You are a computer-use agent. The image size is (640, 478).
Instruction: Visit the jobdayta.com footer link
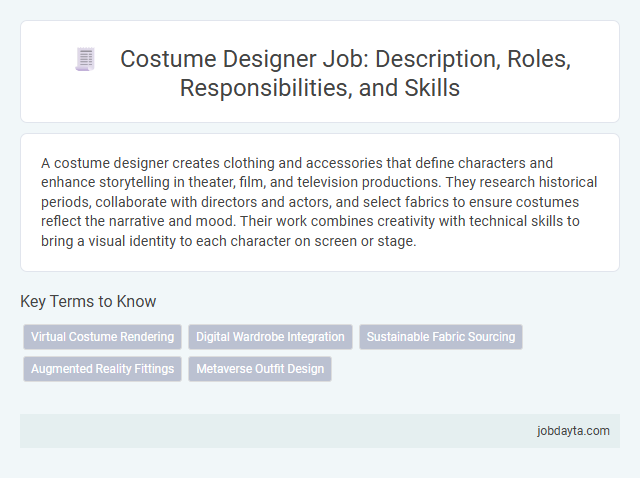click(573, 431)
